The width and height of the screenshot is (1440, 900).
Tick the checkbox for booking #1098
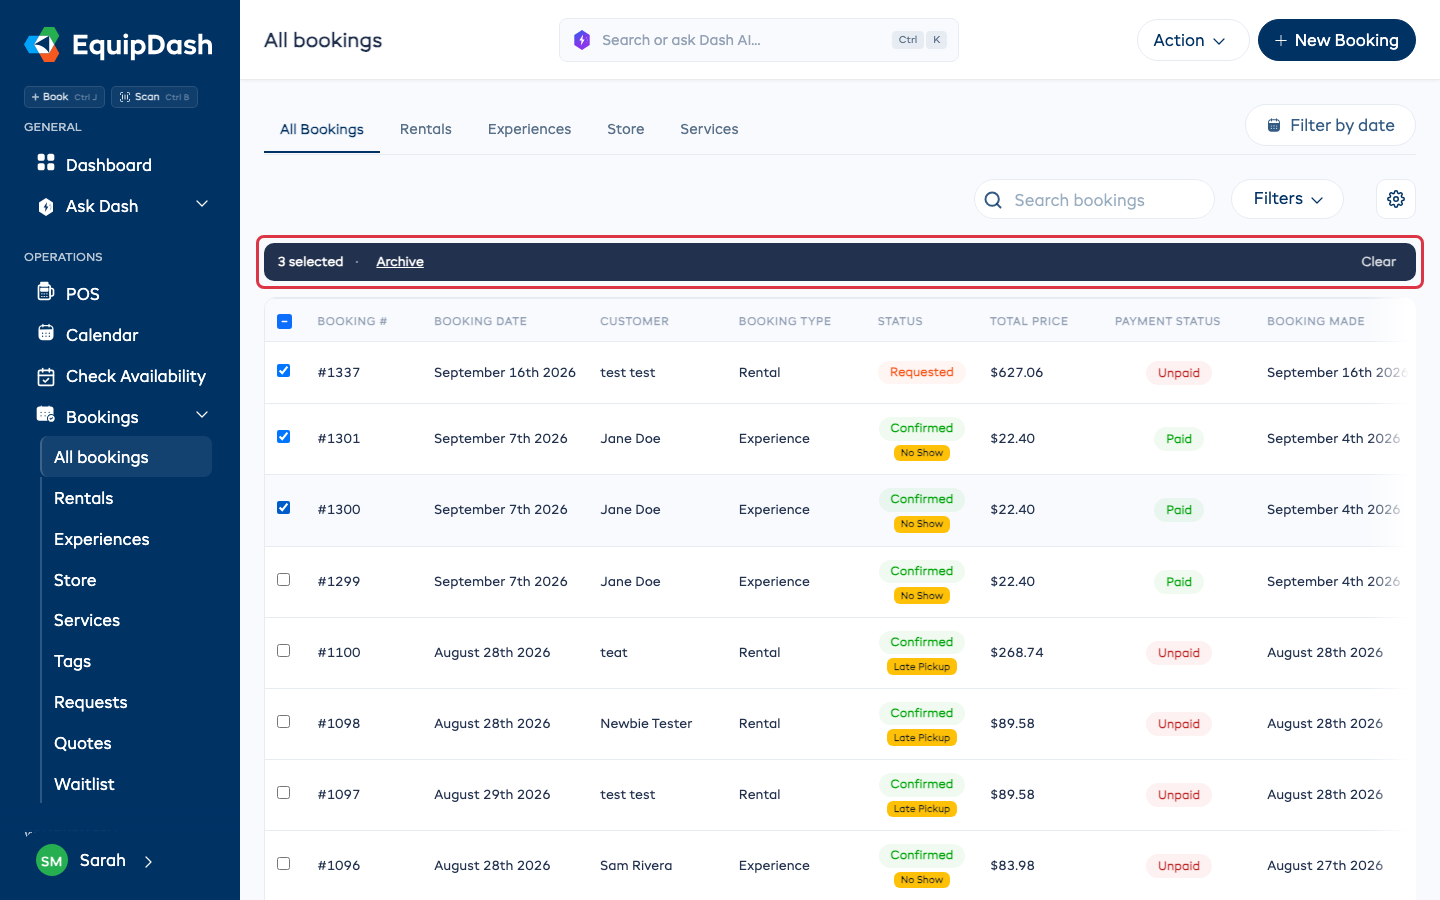point(284,722)
